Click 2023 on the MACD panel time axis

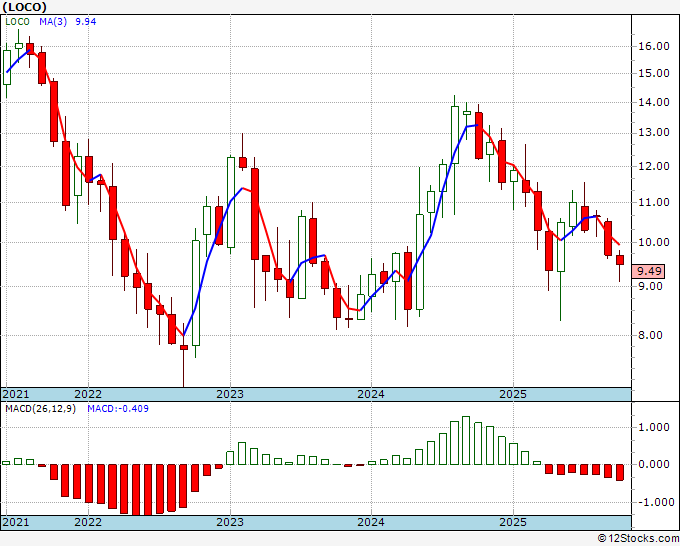(230, 522)
